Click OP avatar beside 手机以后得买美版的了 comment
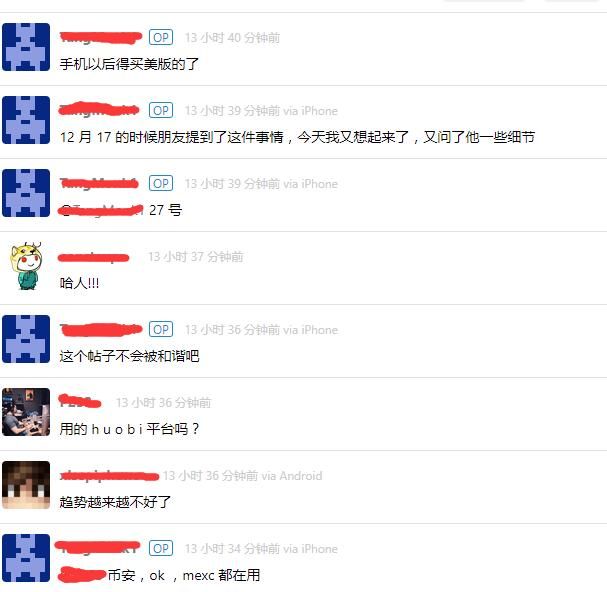 (26, 47)
